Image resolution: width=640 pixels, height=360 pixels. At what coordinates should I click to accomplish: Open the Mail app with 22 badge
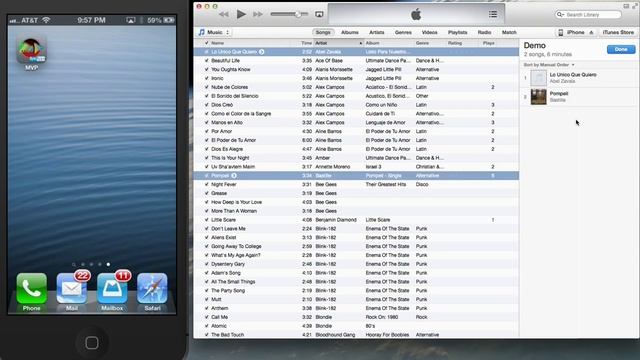[x=71, y=288]
